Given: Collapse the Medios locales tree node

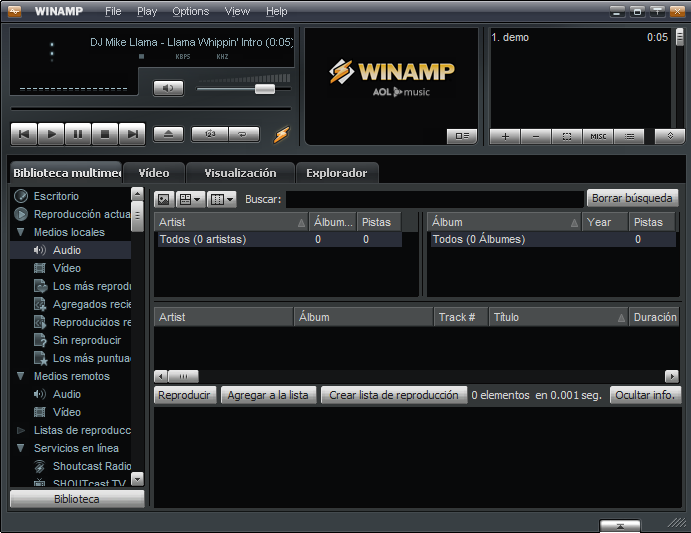Looking at the screenshot, I should point(20,232).
